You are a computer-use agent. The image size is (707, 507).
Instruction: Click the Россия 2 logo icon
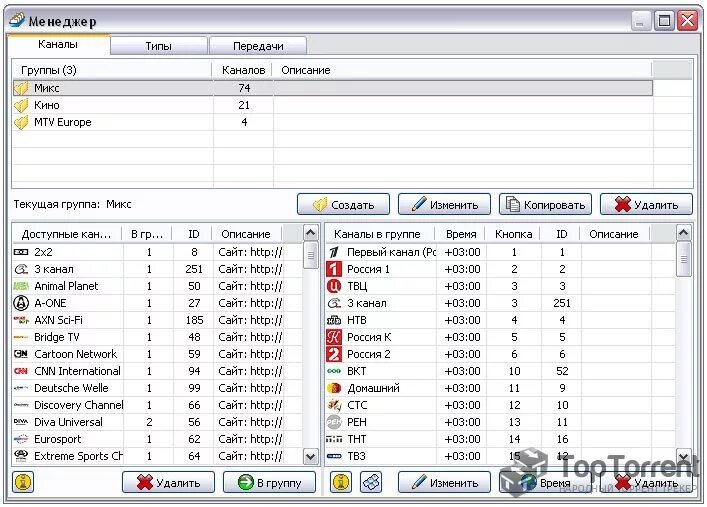click(334, 354)
